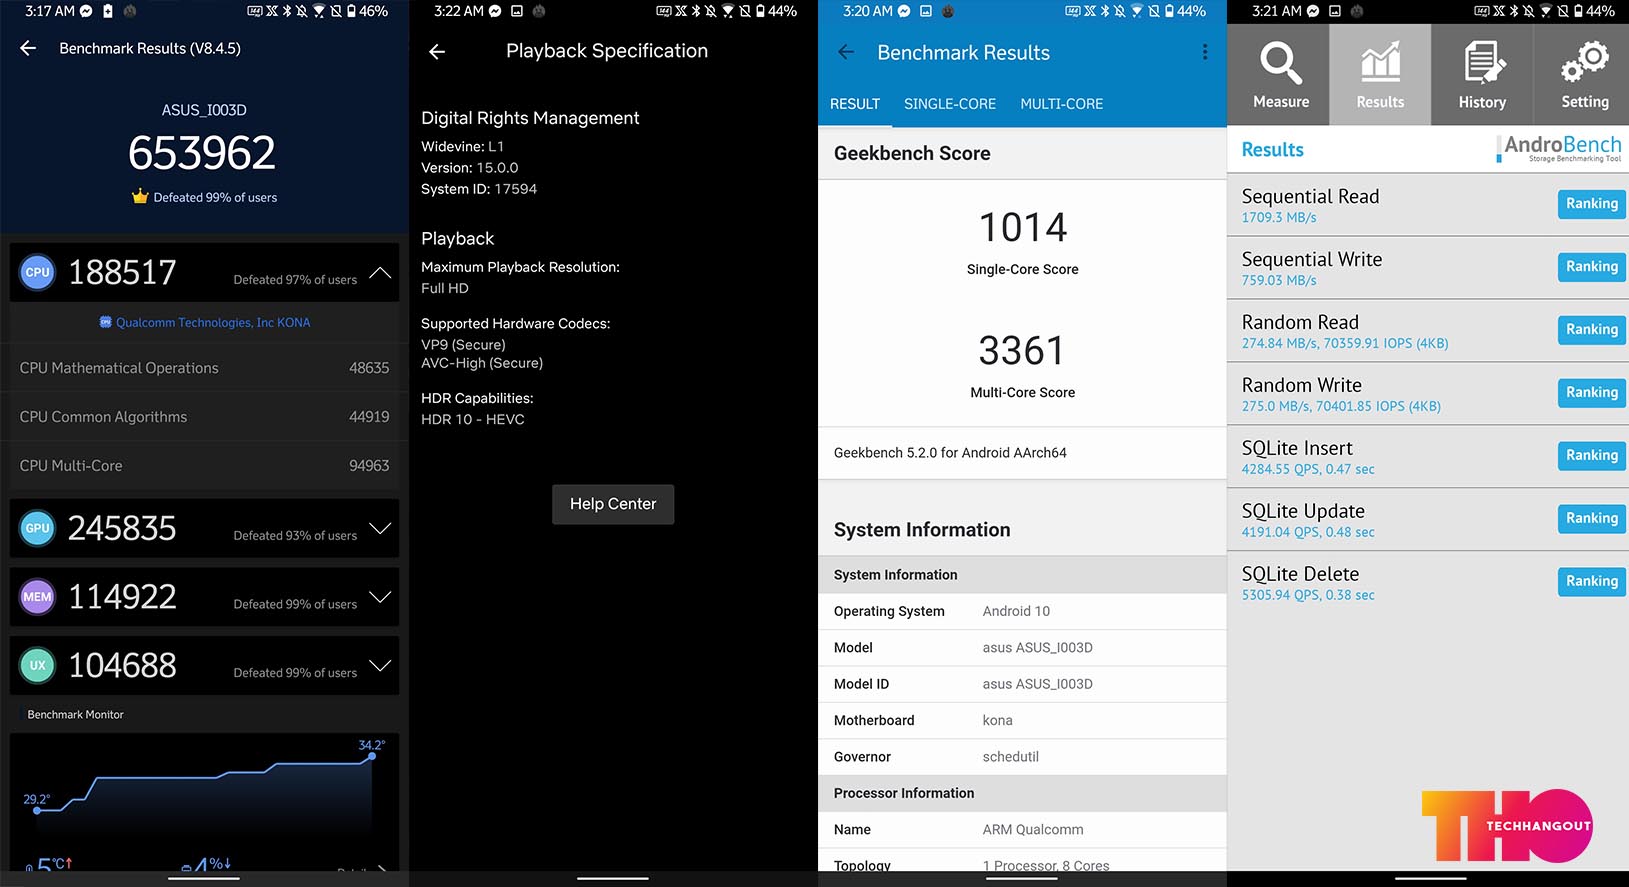Click Governor schedutil row

[x=1022, y=757]
